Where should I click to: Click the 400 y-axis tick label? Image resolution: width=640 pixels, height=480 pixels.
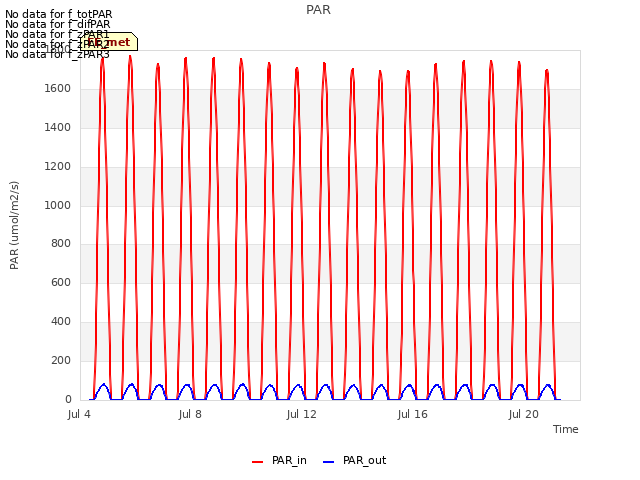point(61,322)
